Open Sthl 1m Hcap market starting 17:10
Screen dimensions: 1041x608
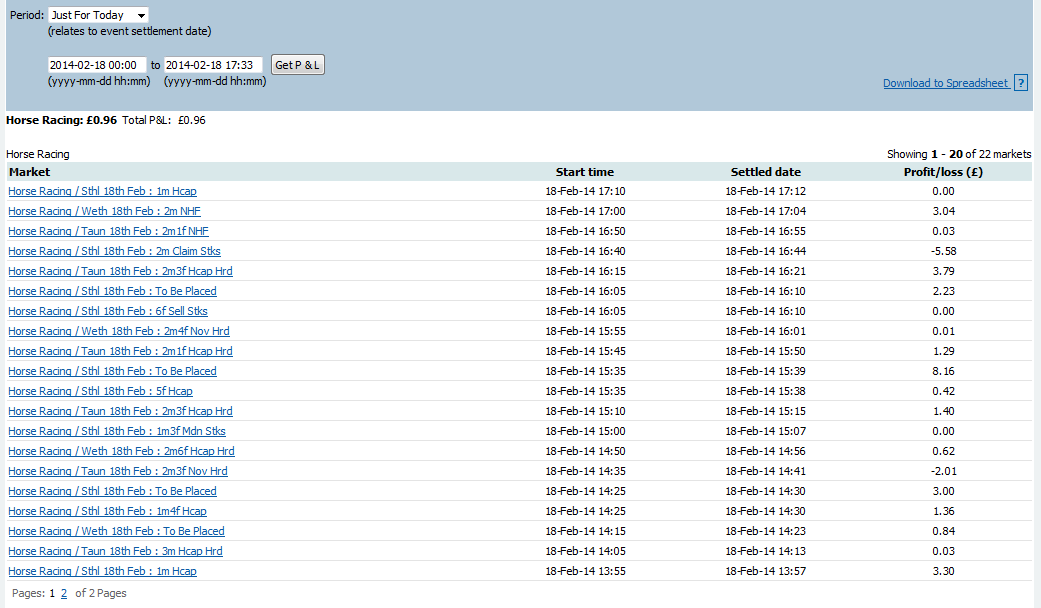click(x=102, y=191)
